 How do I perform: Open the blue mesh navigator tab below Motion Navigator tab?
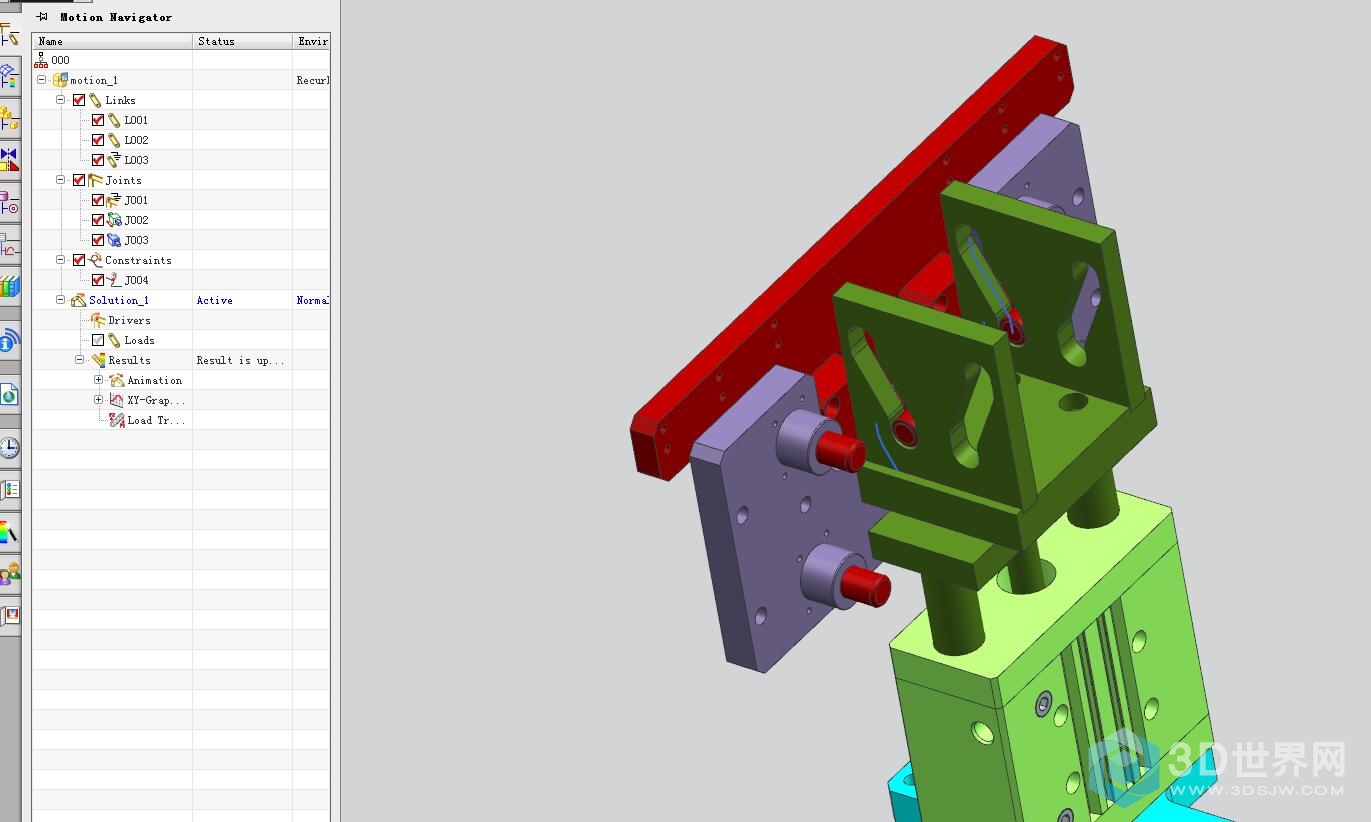click(x=9, y=77)
